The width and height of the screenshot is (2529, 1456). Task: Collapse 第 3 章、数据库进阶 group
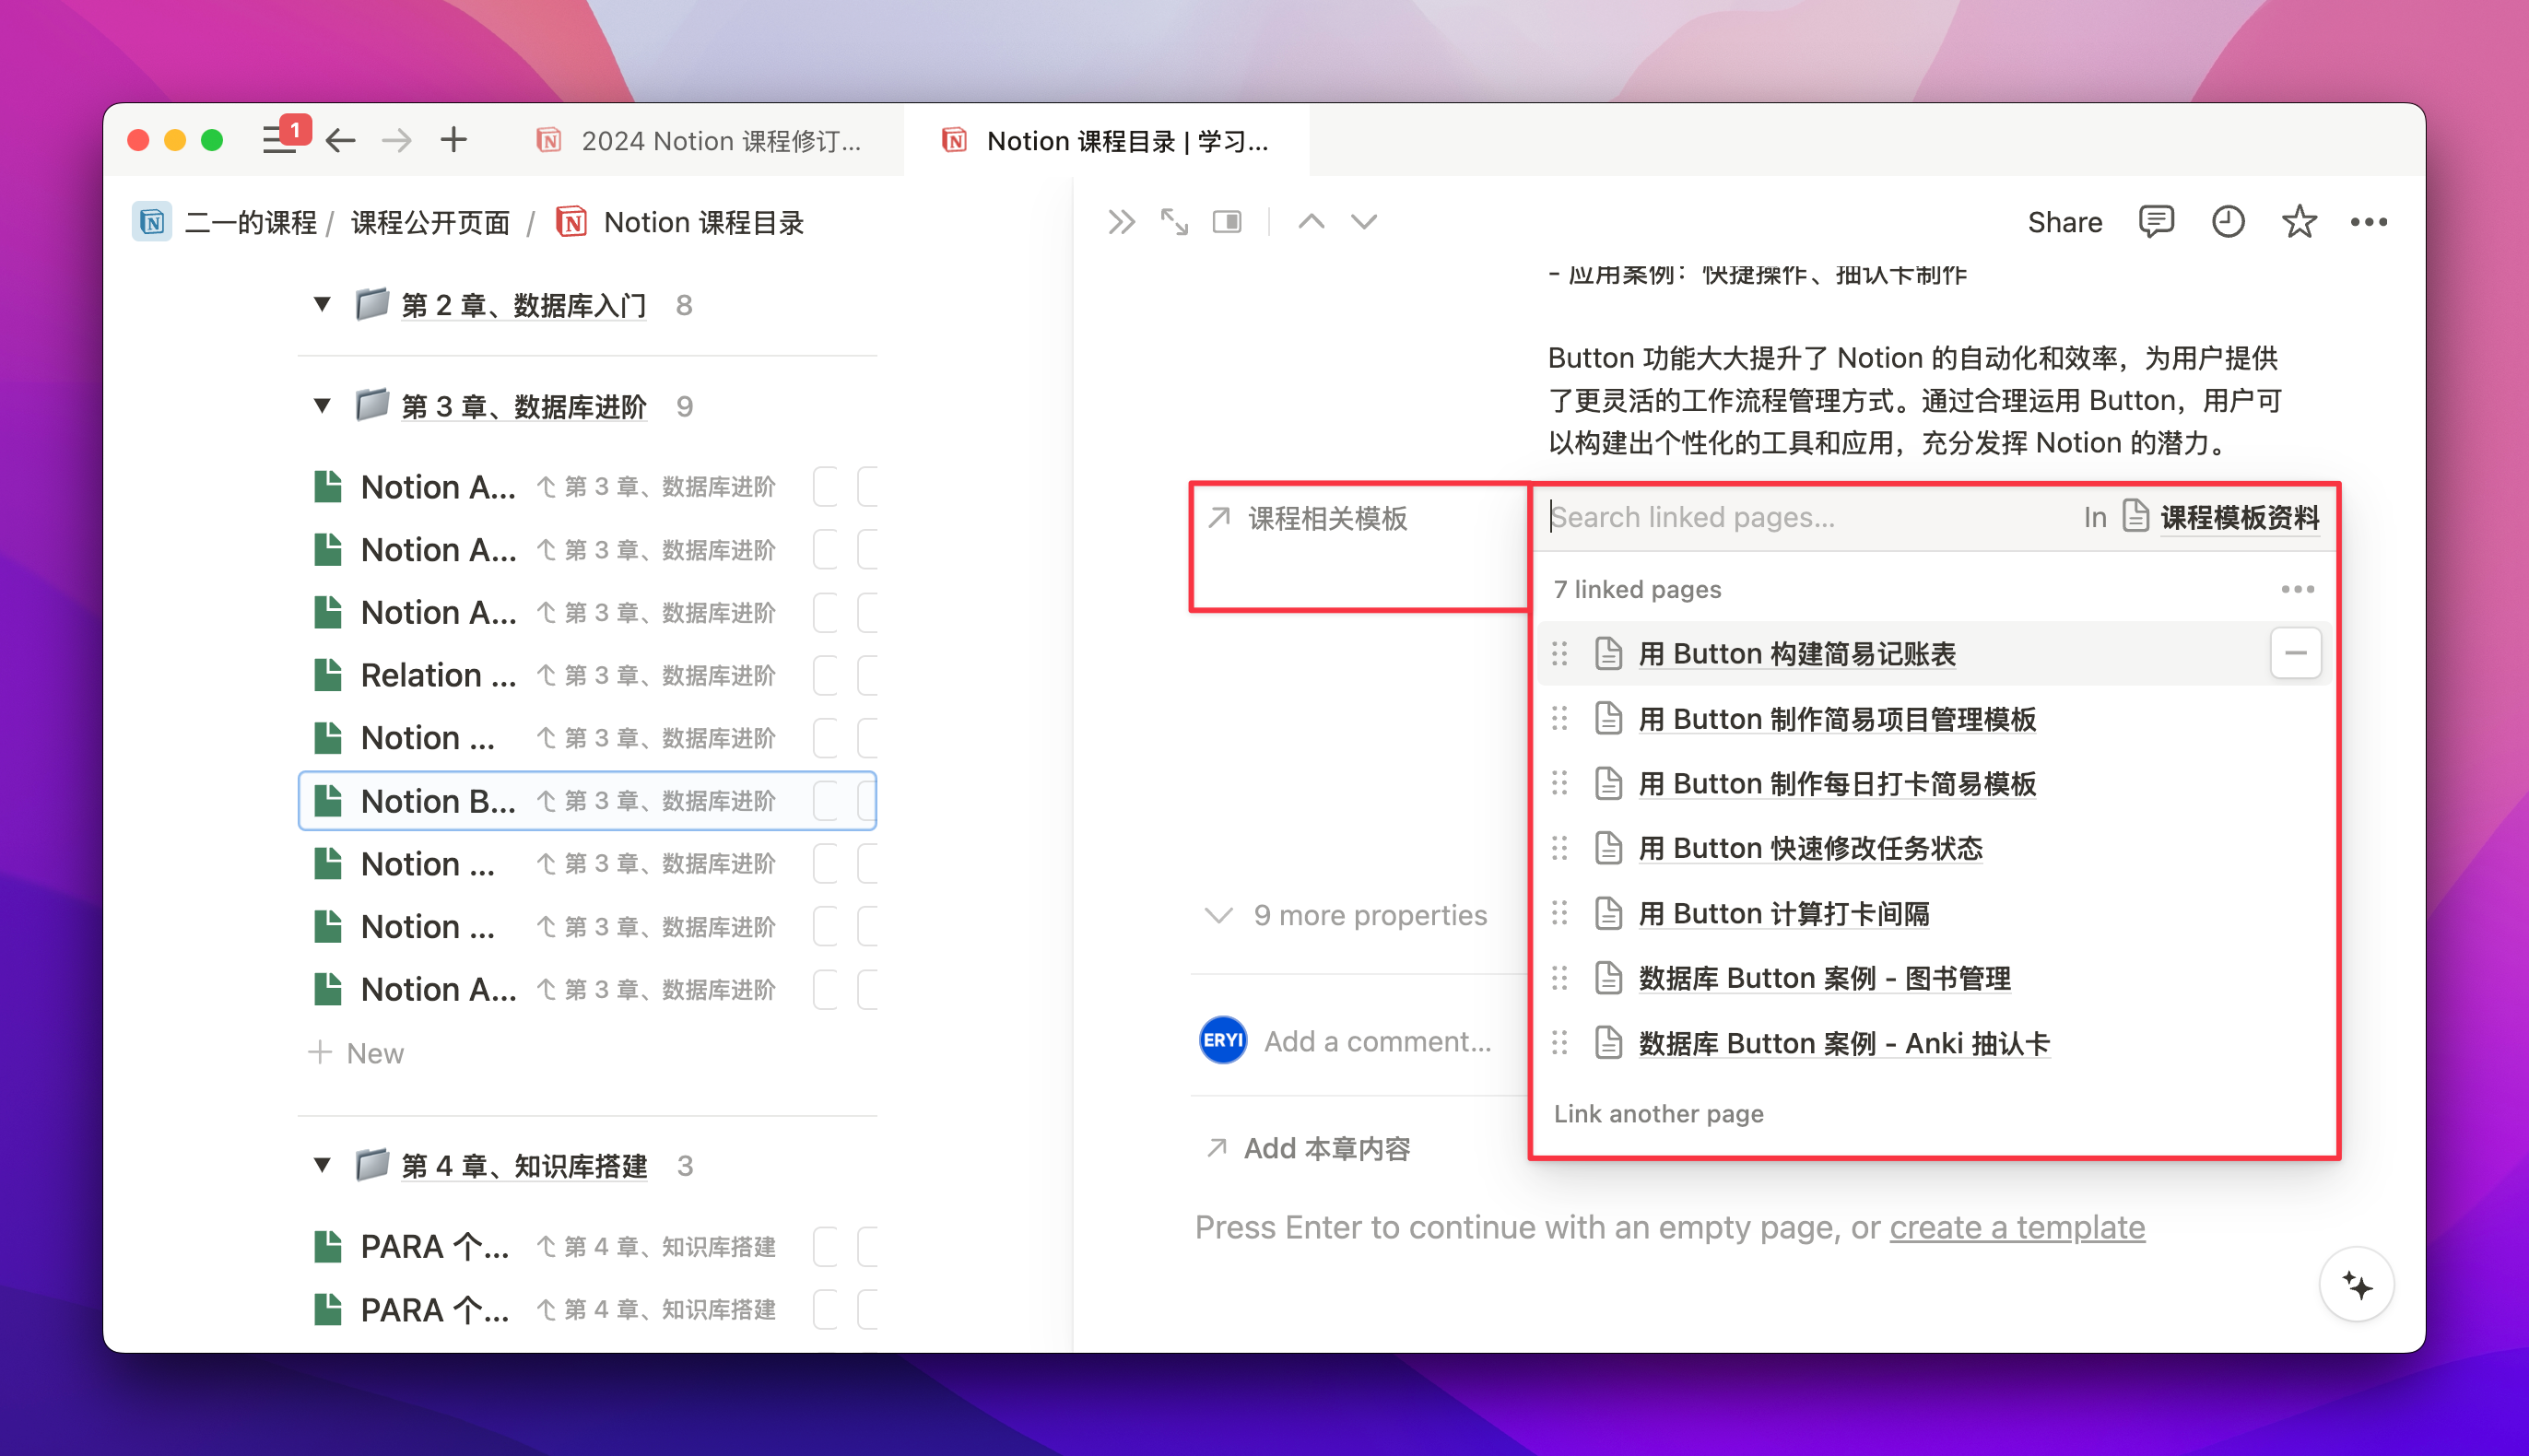(322, 406)
